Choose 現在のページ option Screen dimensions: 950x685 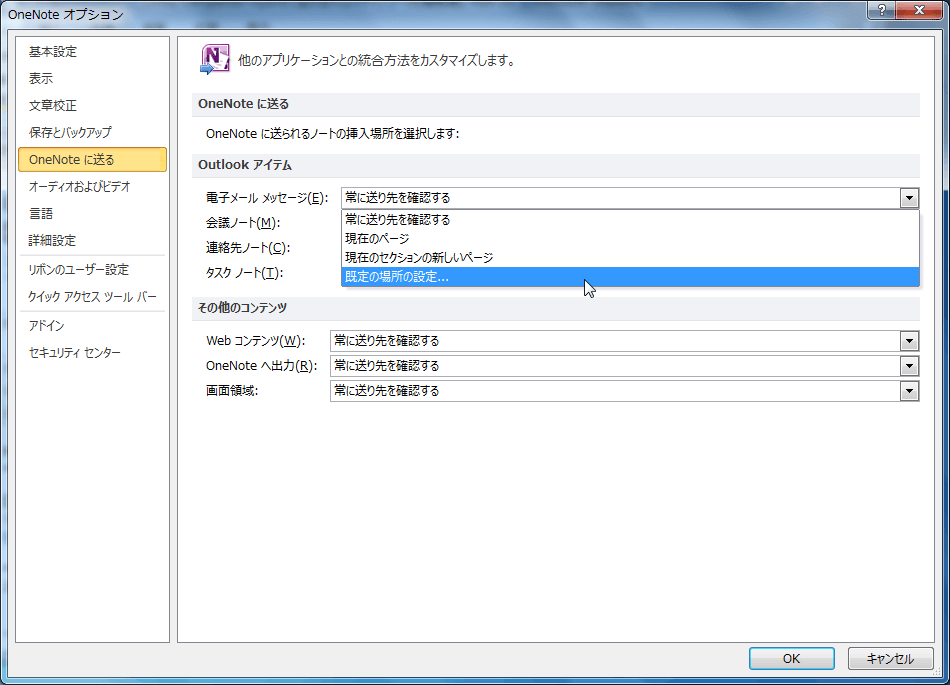630,239
